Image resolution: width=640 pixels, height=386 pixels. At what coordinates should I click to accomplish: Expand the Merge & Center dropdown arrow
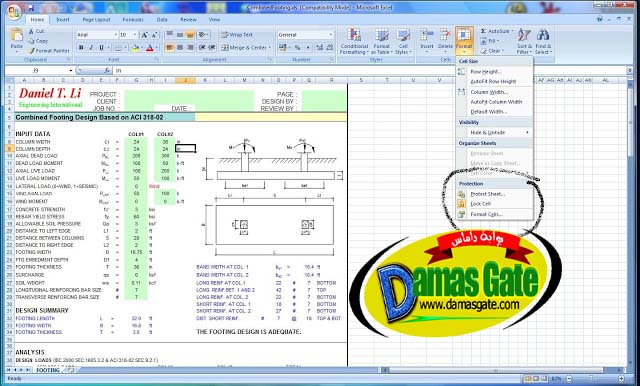coord(270,48)
